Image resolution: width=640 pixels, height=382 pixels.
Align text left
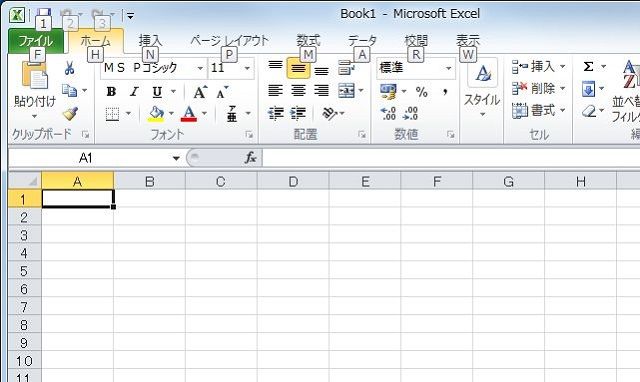tap(275, 90)
